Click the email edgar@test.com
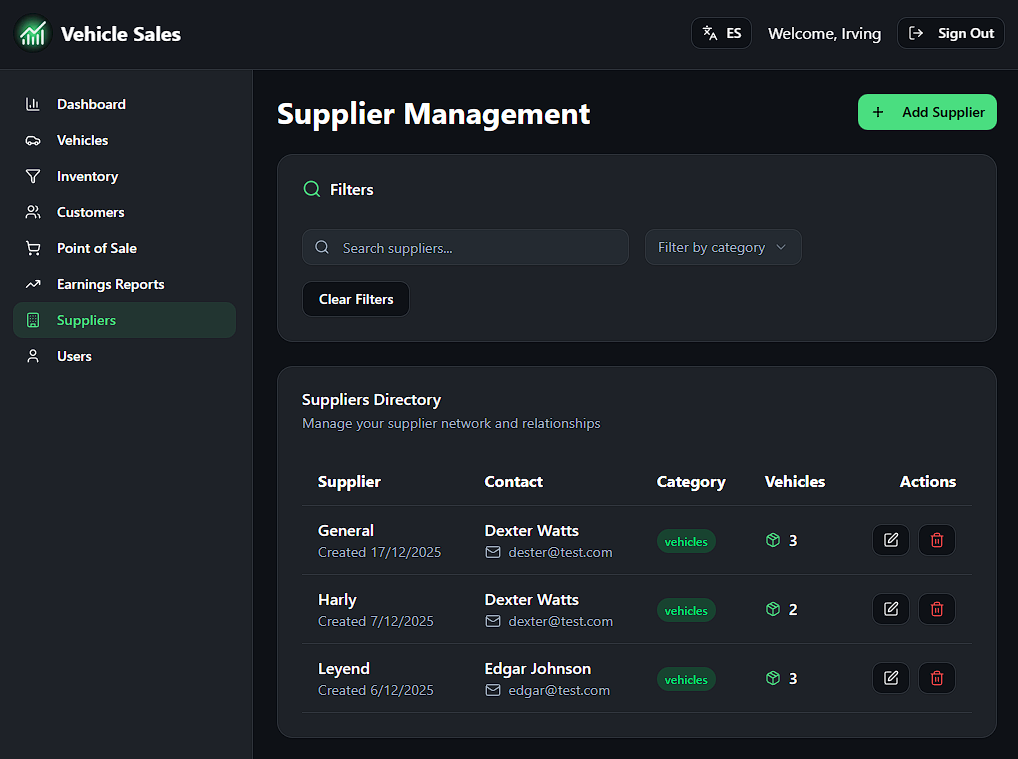This screenshot has height=759, width=1018. point(559,690)
